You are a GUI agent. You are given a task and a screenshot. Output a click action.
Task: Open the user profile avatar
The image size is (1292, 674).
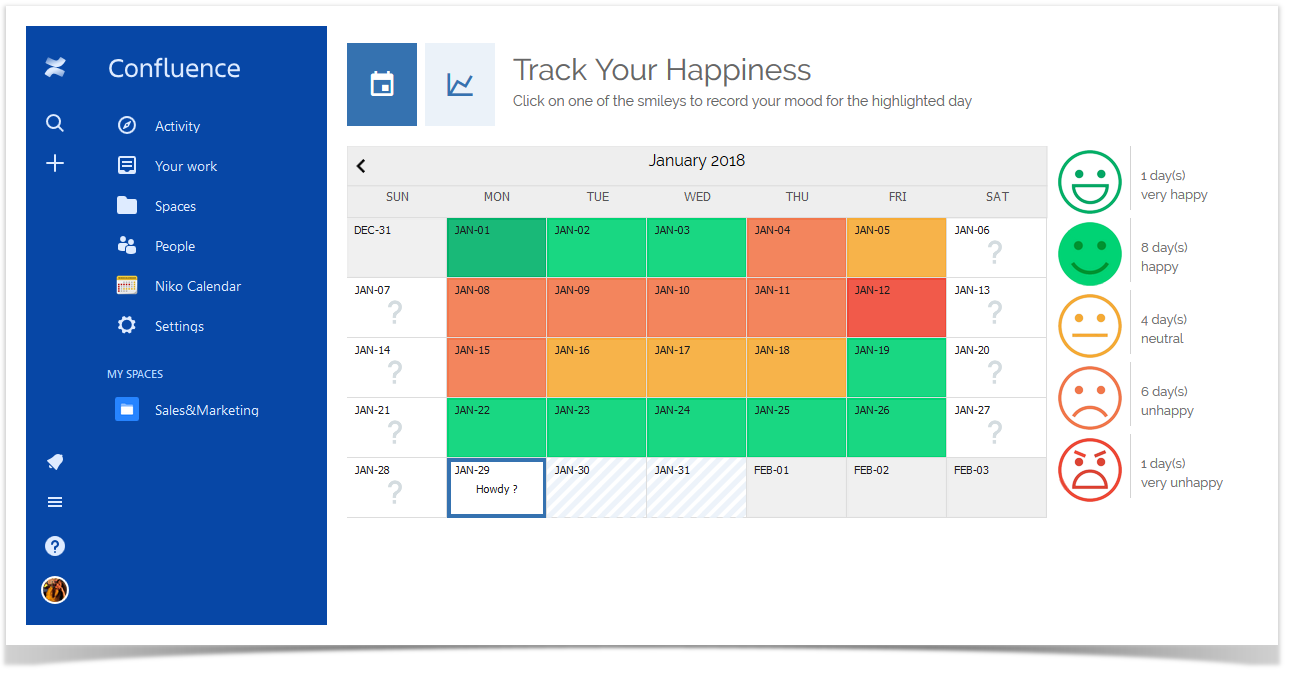[55, 590]
